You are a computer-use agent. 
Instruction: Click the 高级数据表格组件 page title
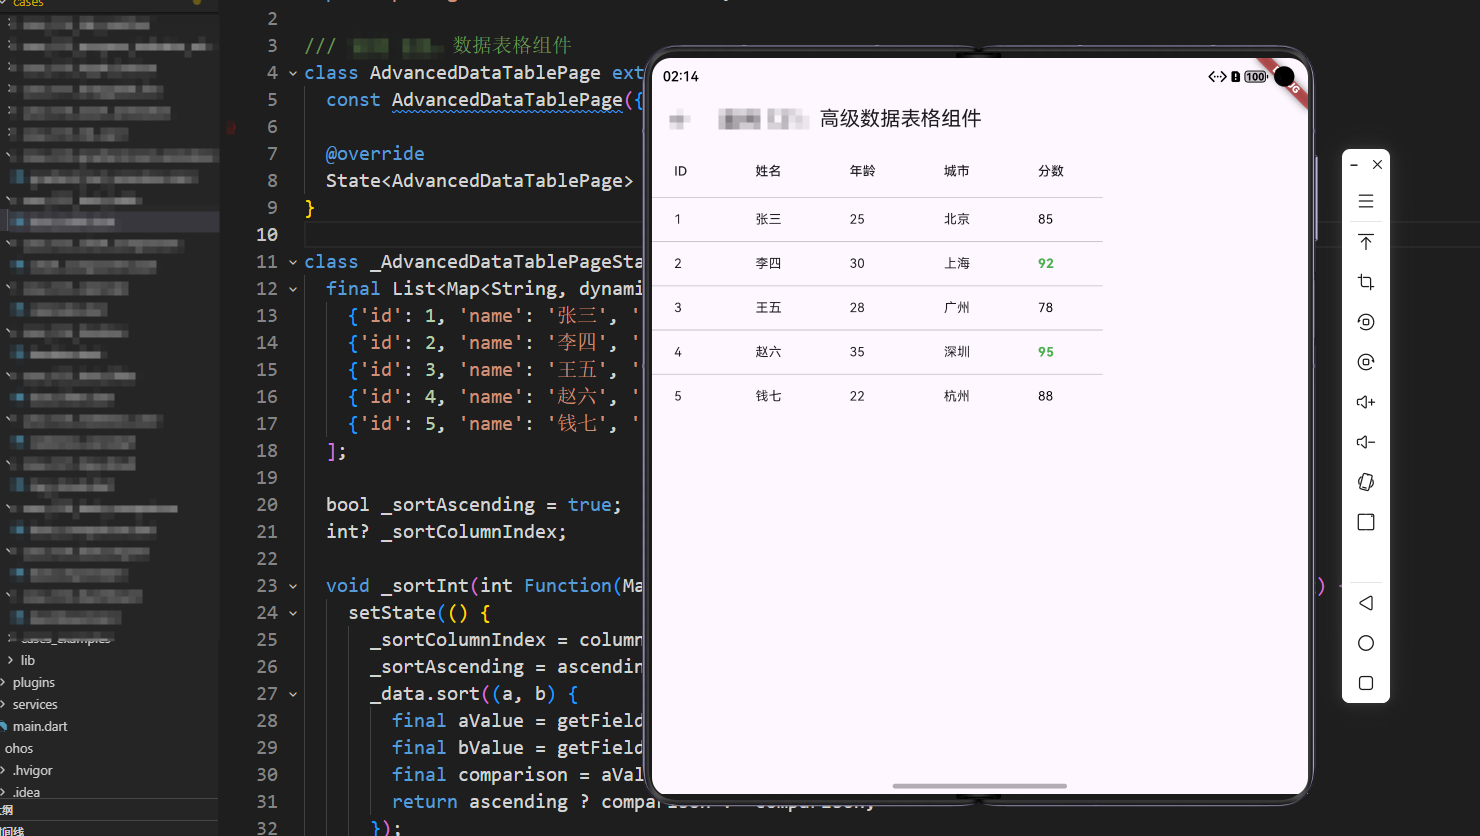pos(900,119)
